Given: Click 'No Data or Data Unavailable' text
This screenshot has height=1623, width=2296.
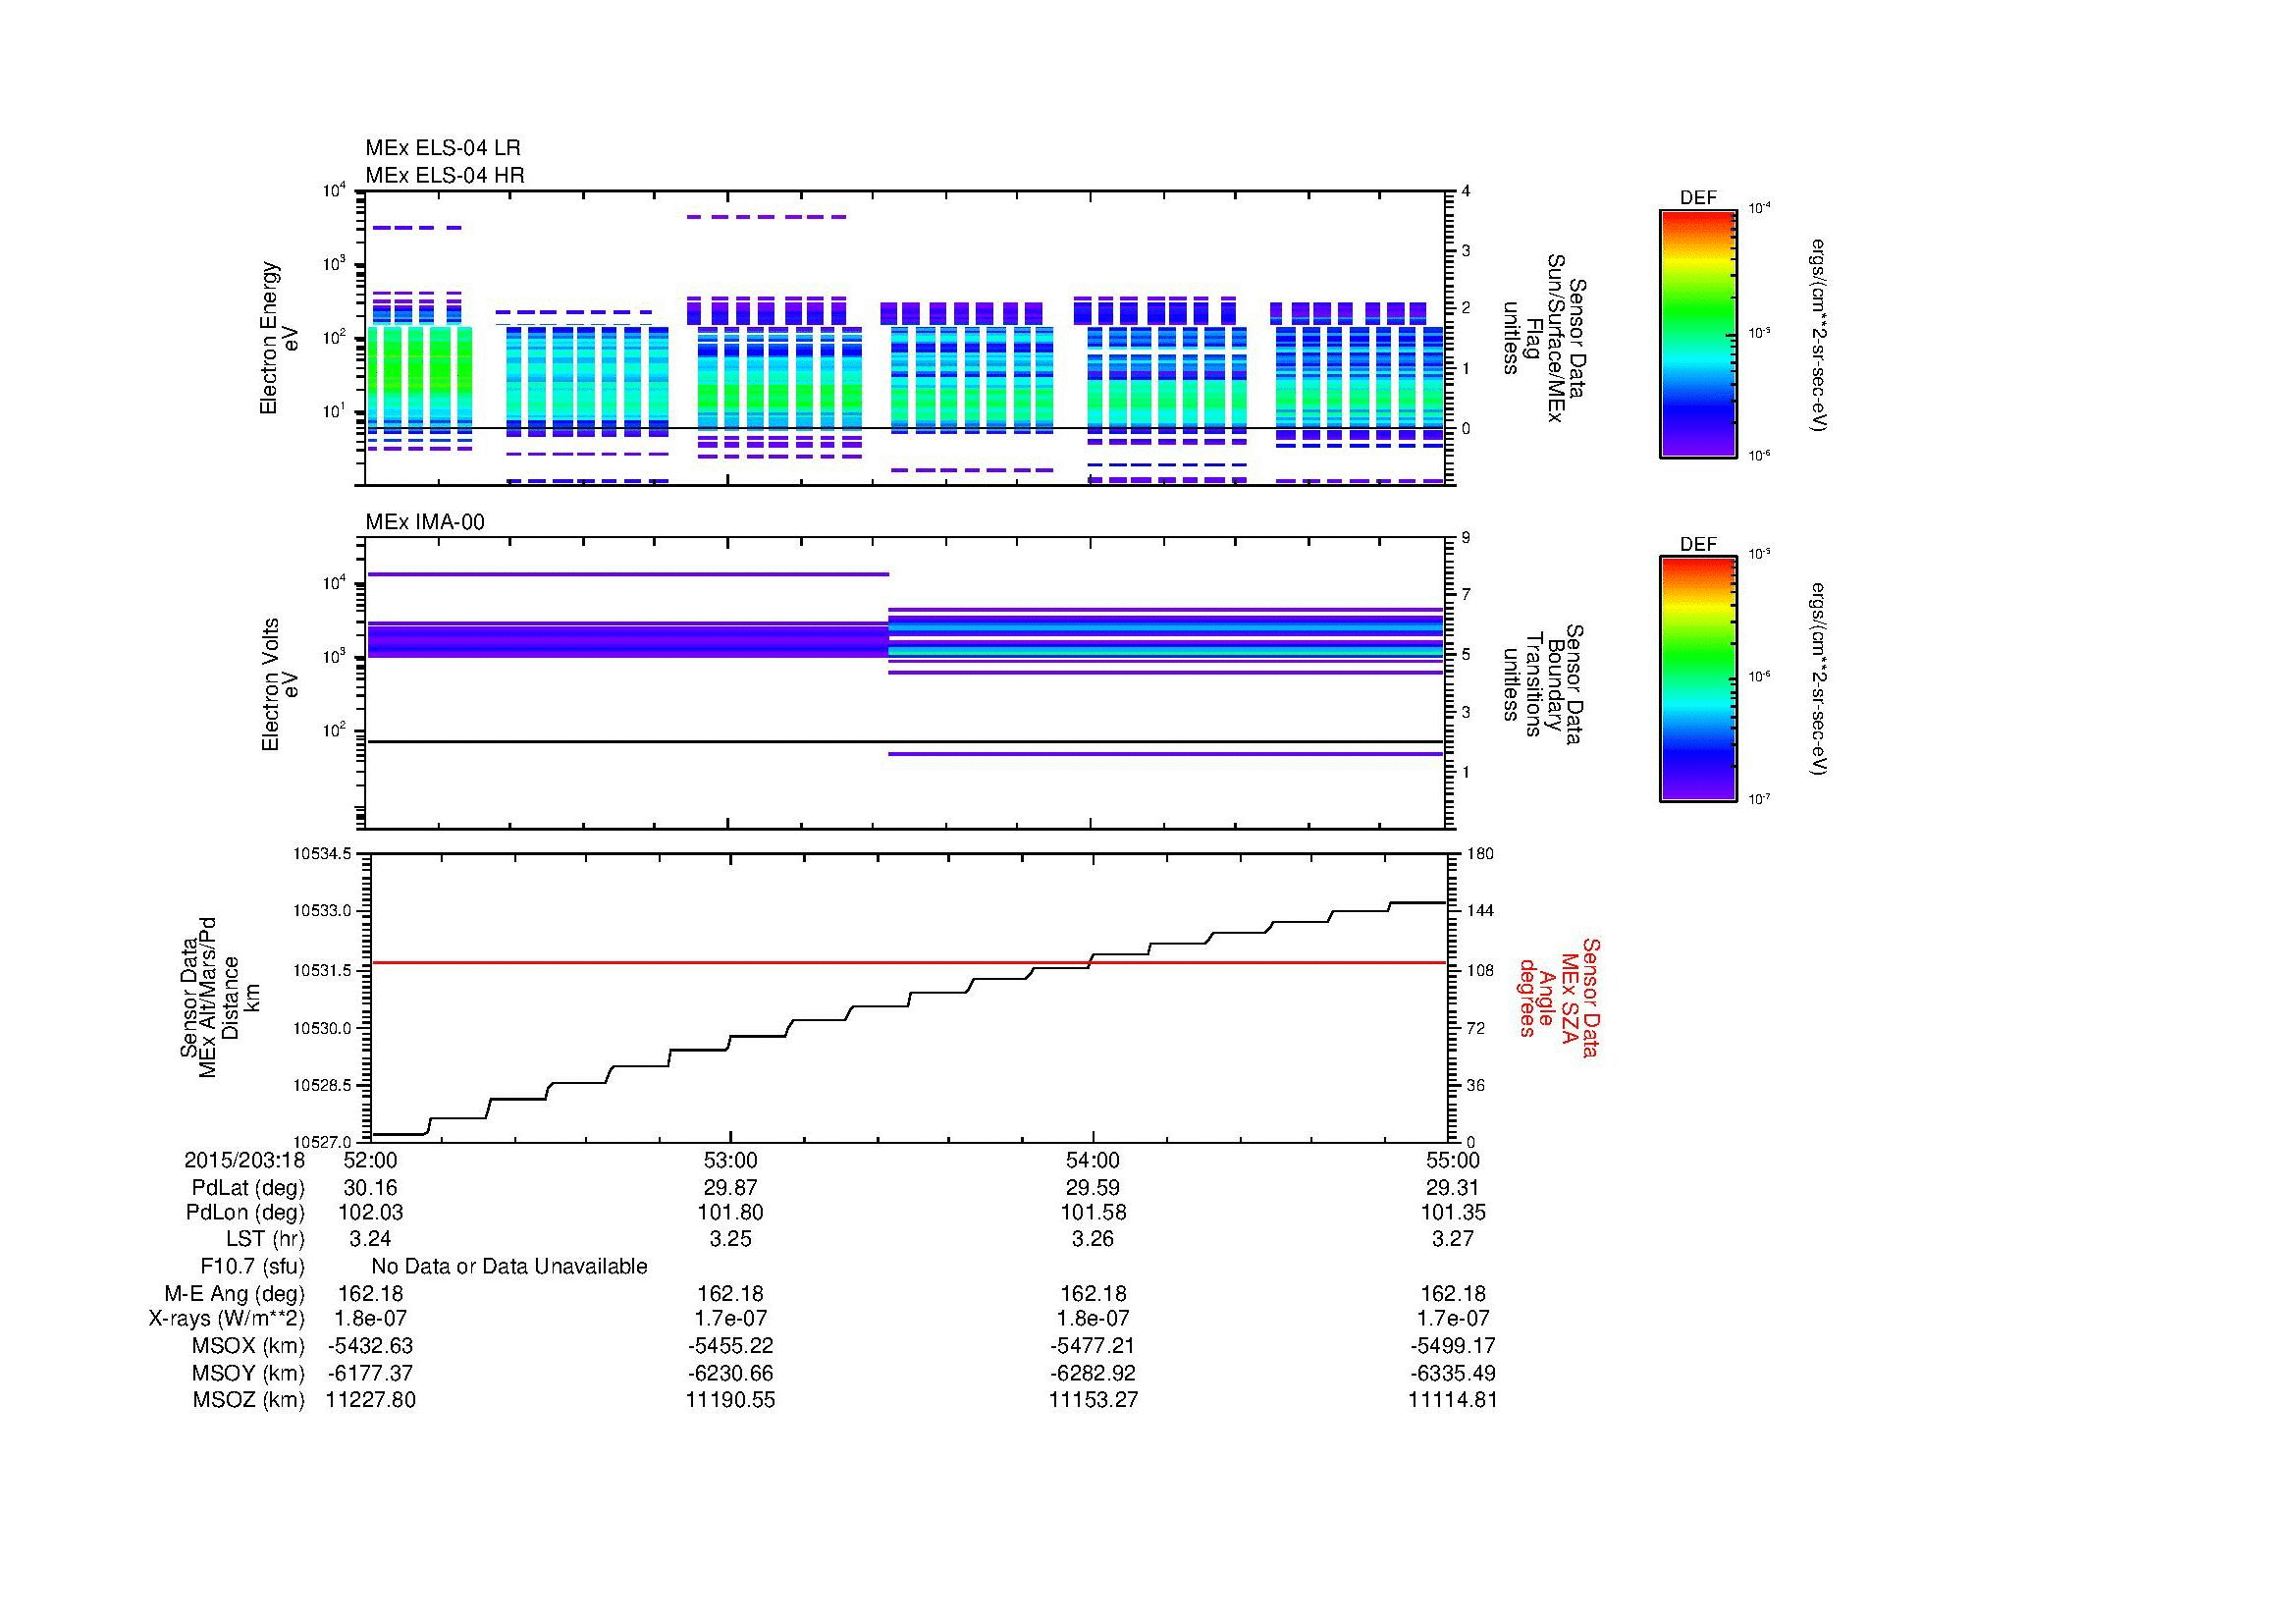Looking at the screenshot, I should tap(509, 1267).
